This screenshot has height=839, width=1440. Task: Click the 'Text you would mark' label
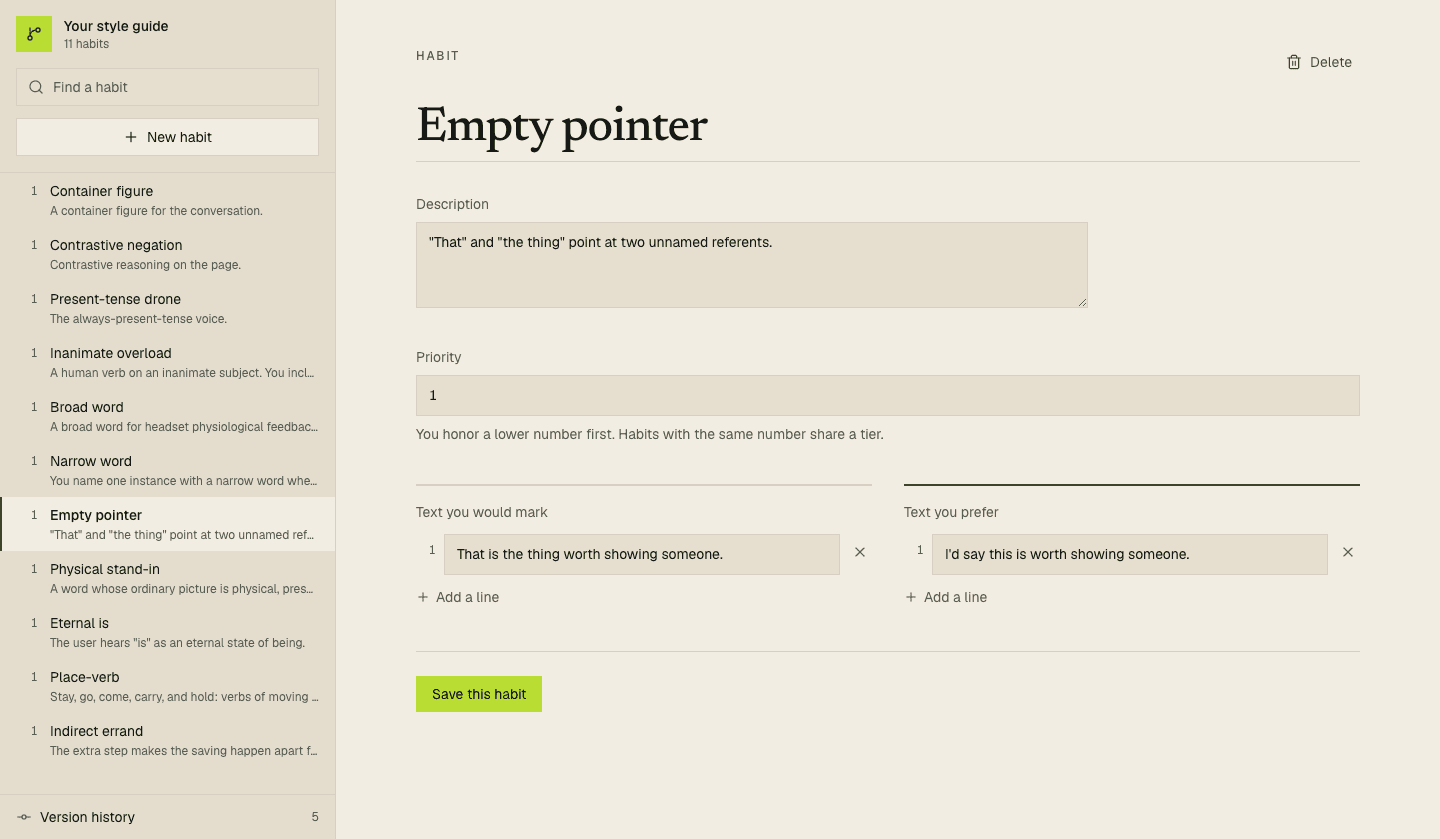coord(482,512)
